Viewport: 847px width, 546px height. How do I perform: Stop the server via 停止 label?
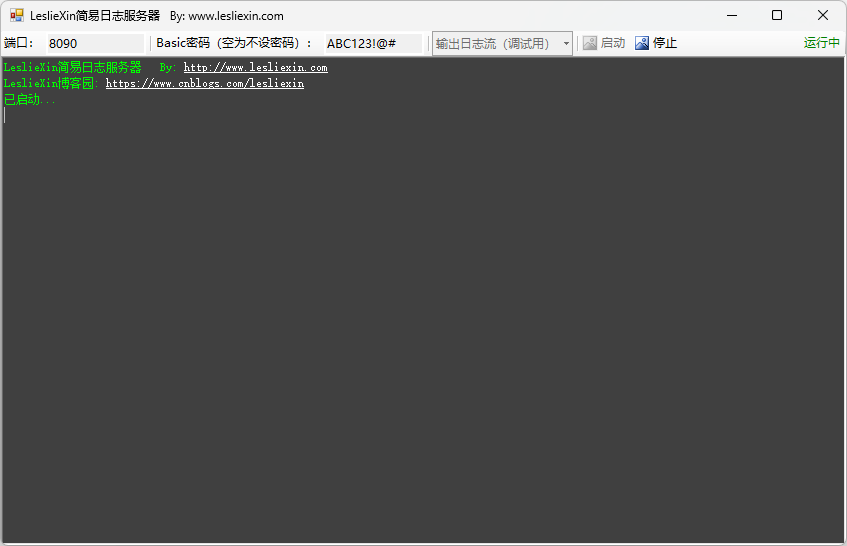664,43
